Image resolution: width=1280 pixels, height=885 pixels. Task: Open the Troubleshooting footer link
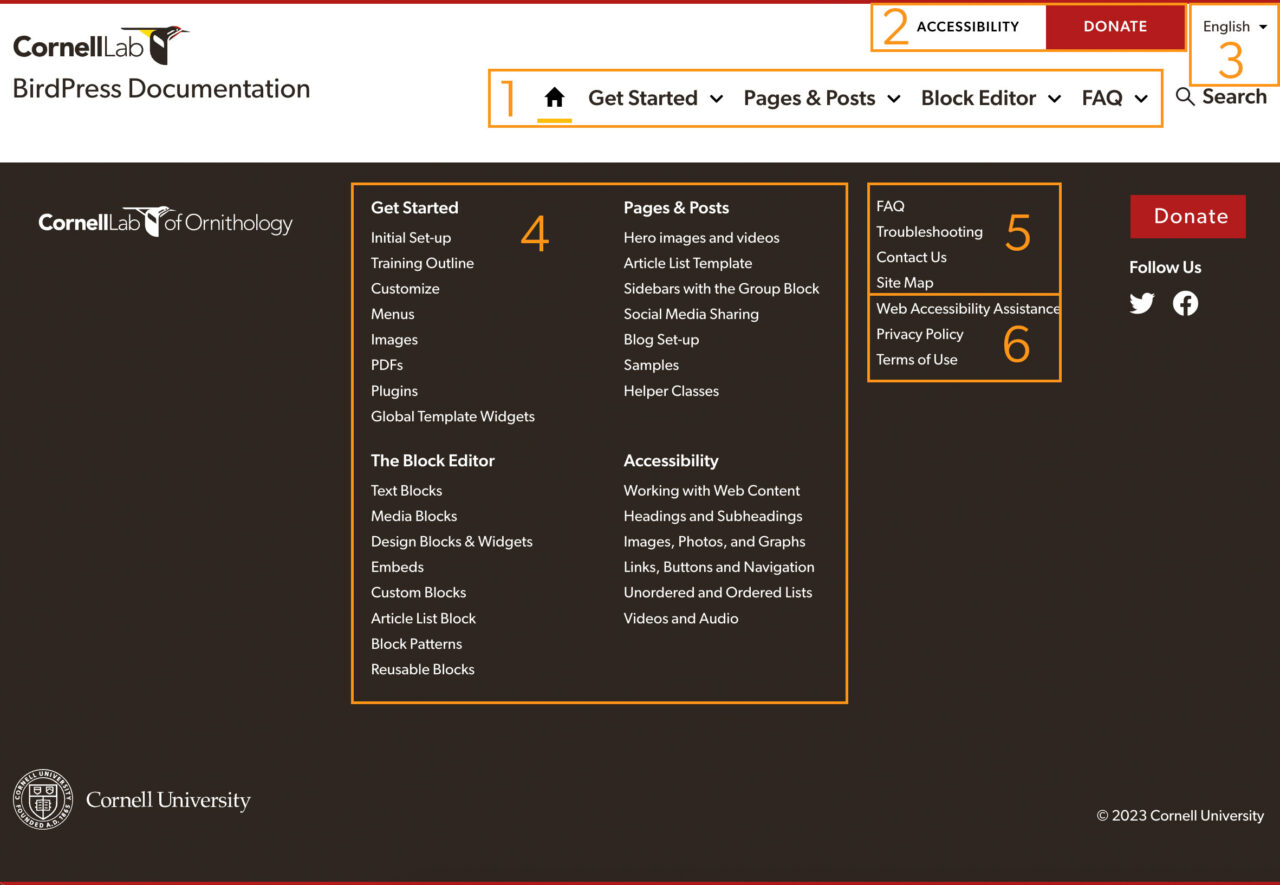(929, 232)
